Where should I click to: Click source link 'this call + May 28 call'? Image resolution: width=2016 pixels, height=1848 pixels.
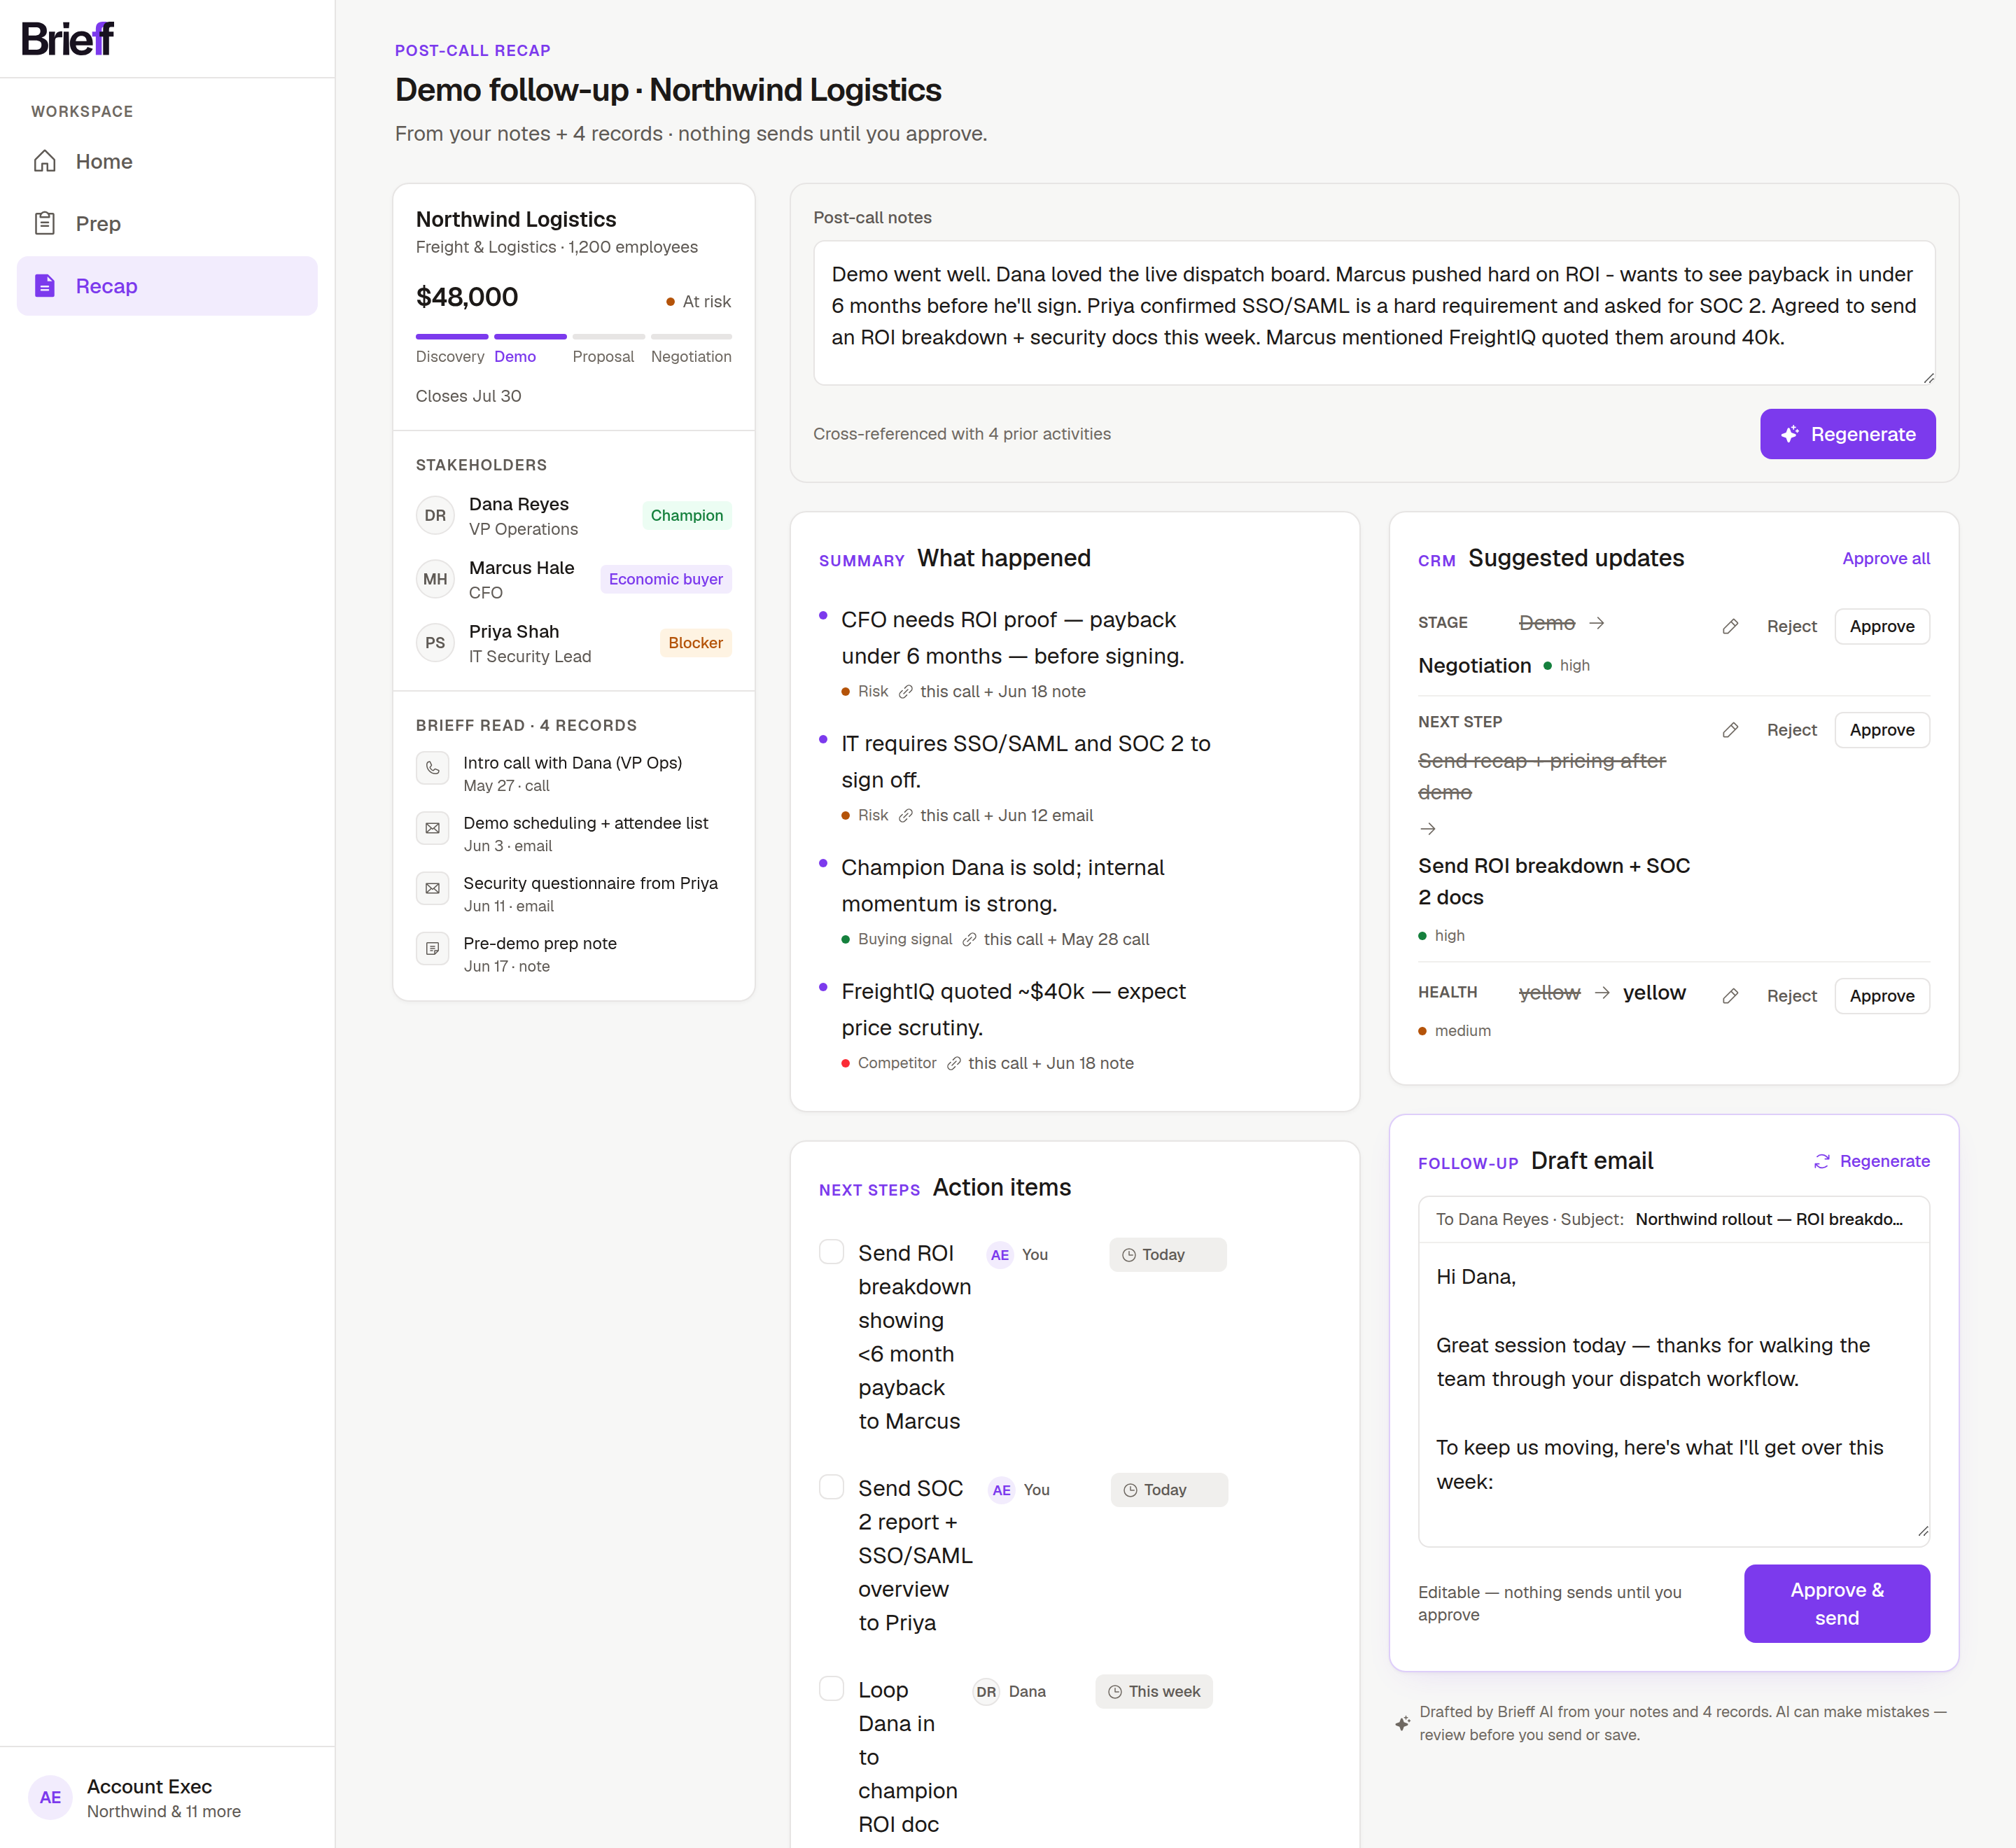click(1055, 939)
